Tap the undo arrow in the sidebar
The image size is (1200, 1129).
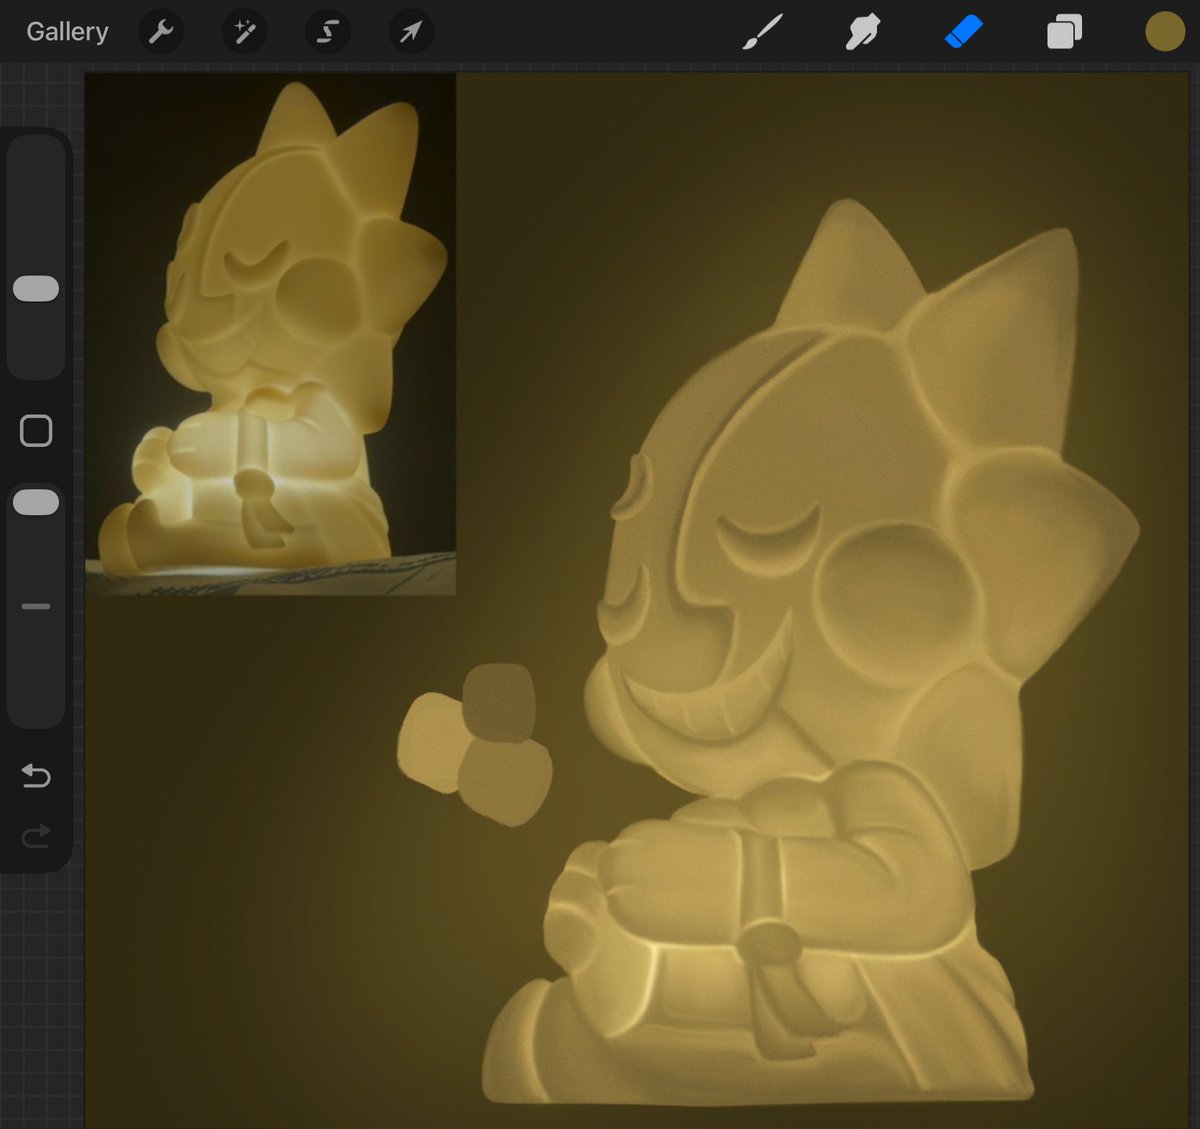36,776
